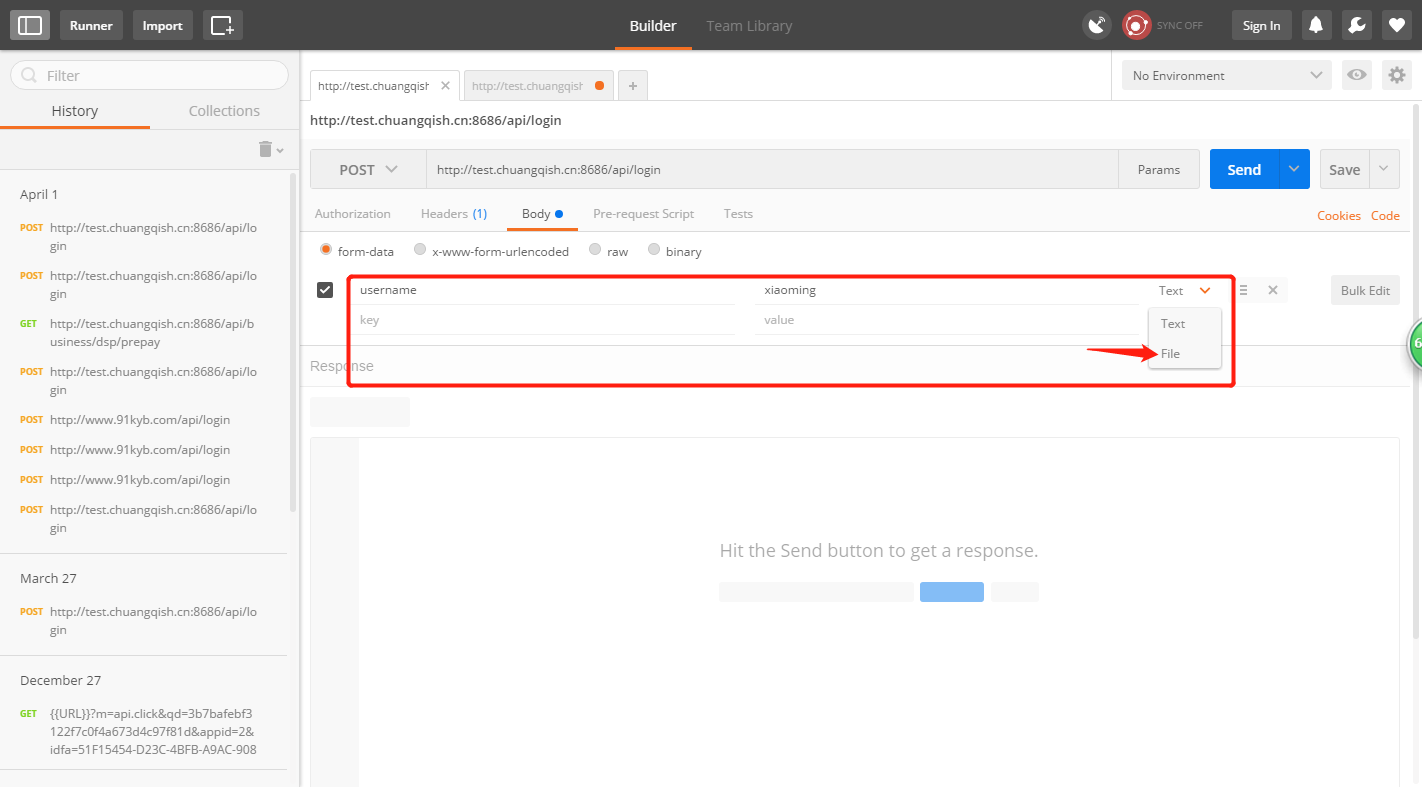Switch to the Team Library tab
The width and height of the screenshot is (1422, 787).
(x=749, y=26)
